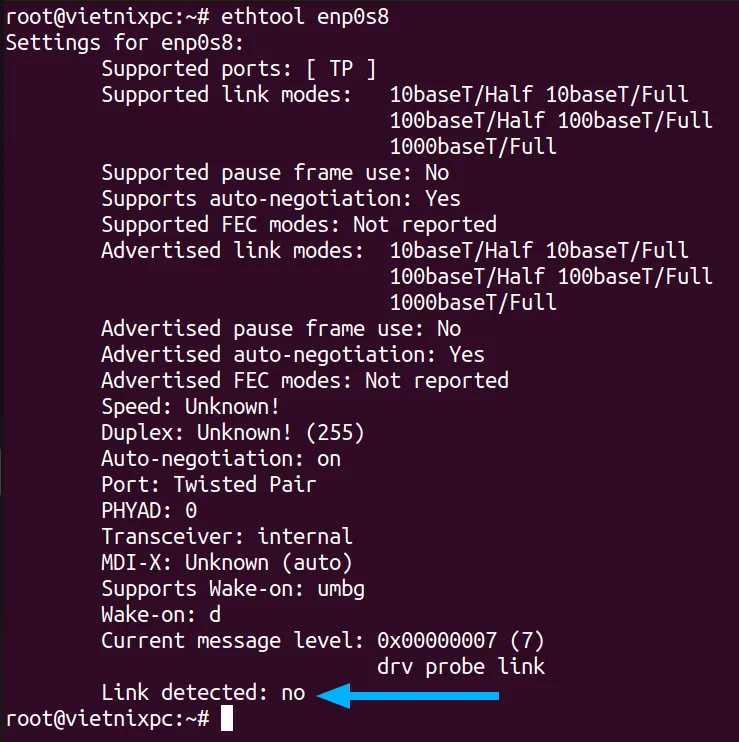The image size is (739, 742).
Task: Click the 'drv probe link' text
Action: (x=461, y=667)
